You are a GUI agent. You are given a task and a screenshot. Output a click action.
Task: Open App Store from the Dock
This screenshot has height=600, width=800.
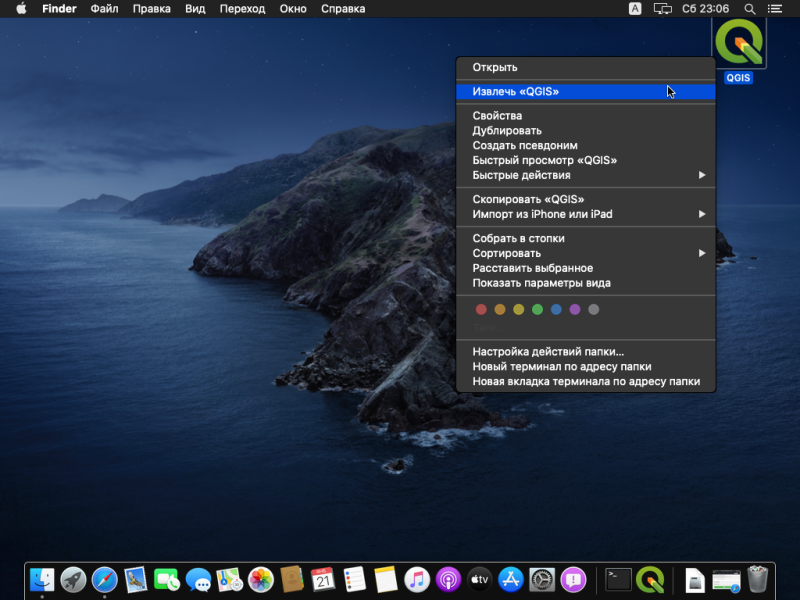point(511,580)
